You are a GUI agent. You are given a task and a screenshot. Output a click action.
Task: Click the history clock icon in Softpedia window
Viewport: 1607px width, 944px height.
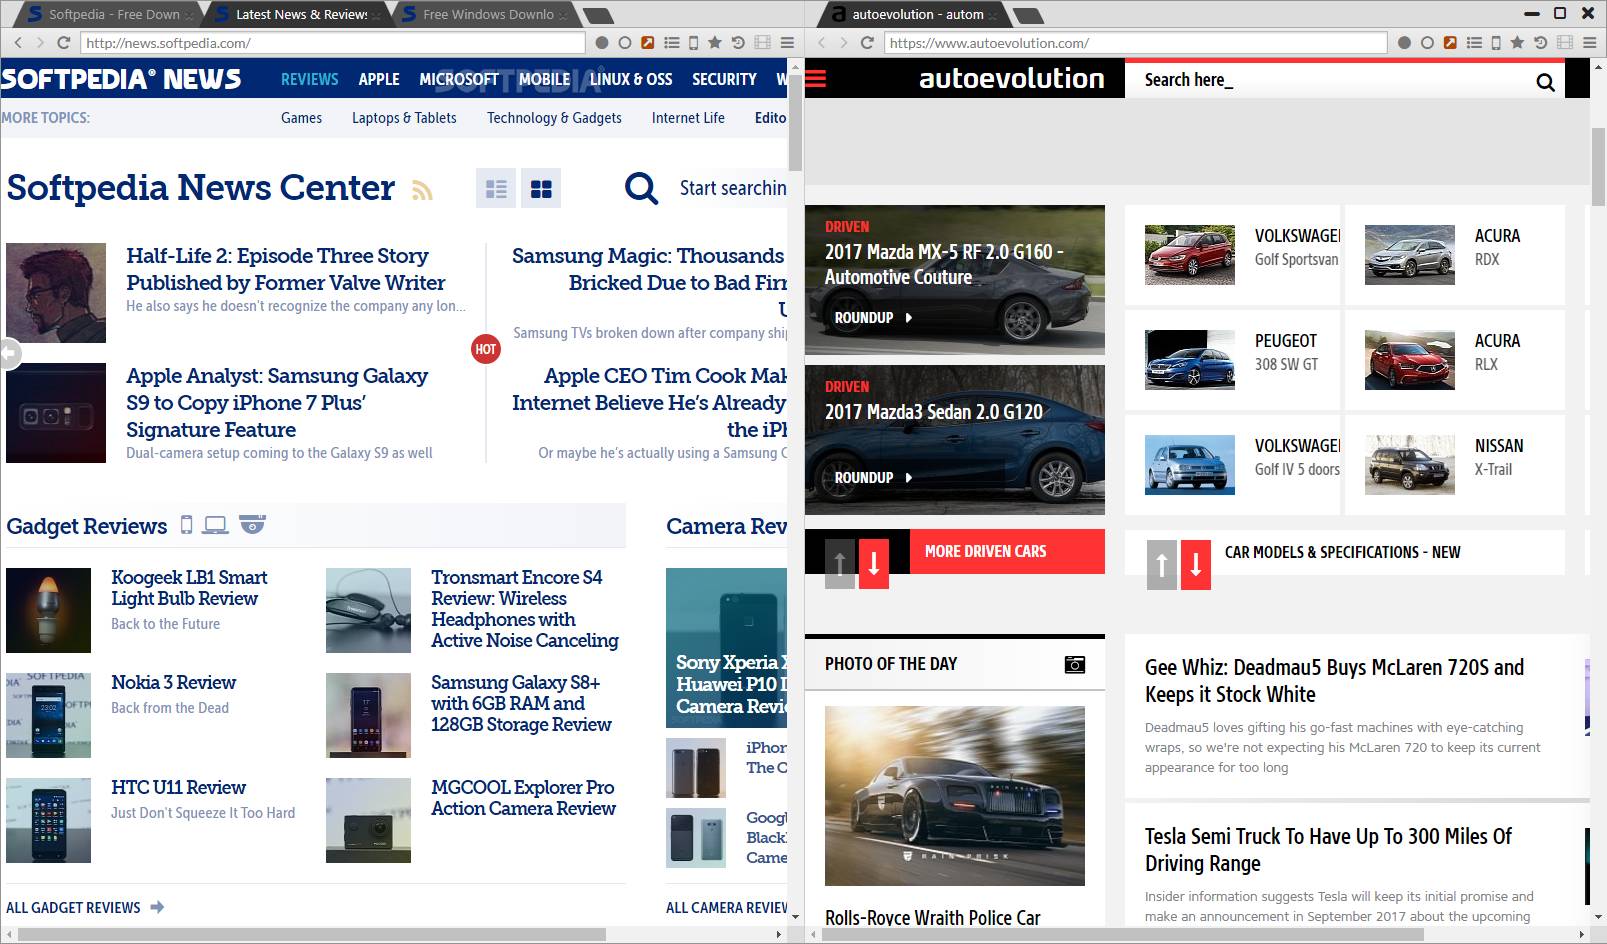click(738, 43)
